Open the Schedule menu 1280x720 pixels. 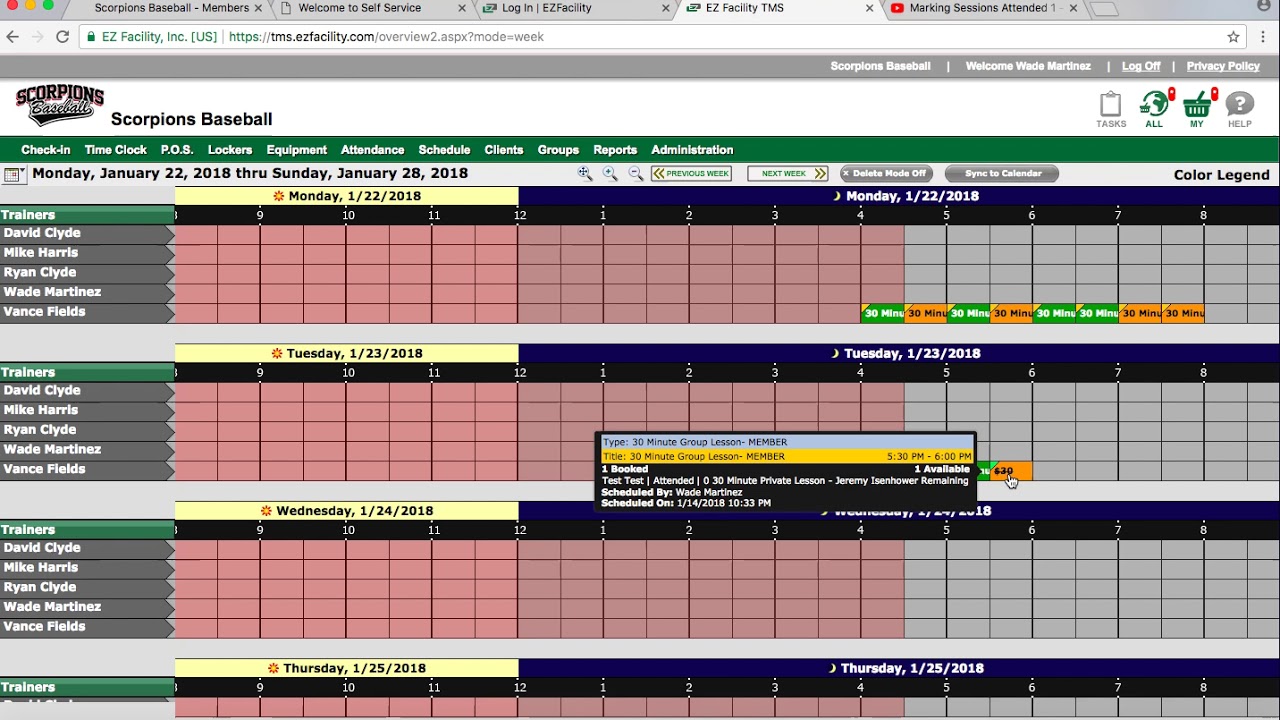444,150
